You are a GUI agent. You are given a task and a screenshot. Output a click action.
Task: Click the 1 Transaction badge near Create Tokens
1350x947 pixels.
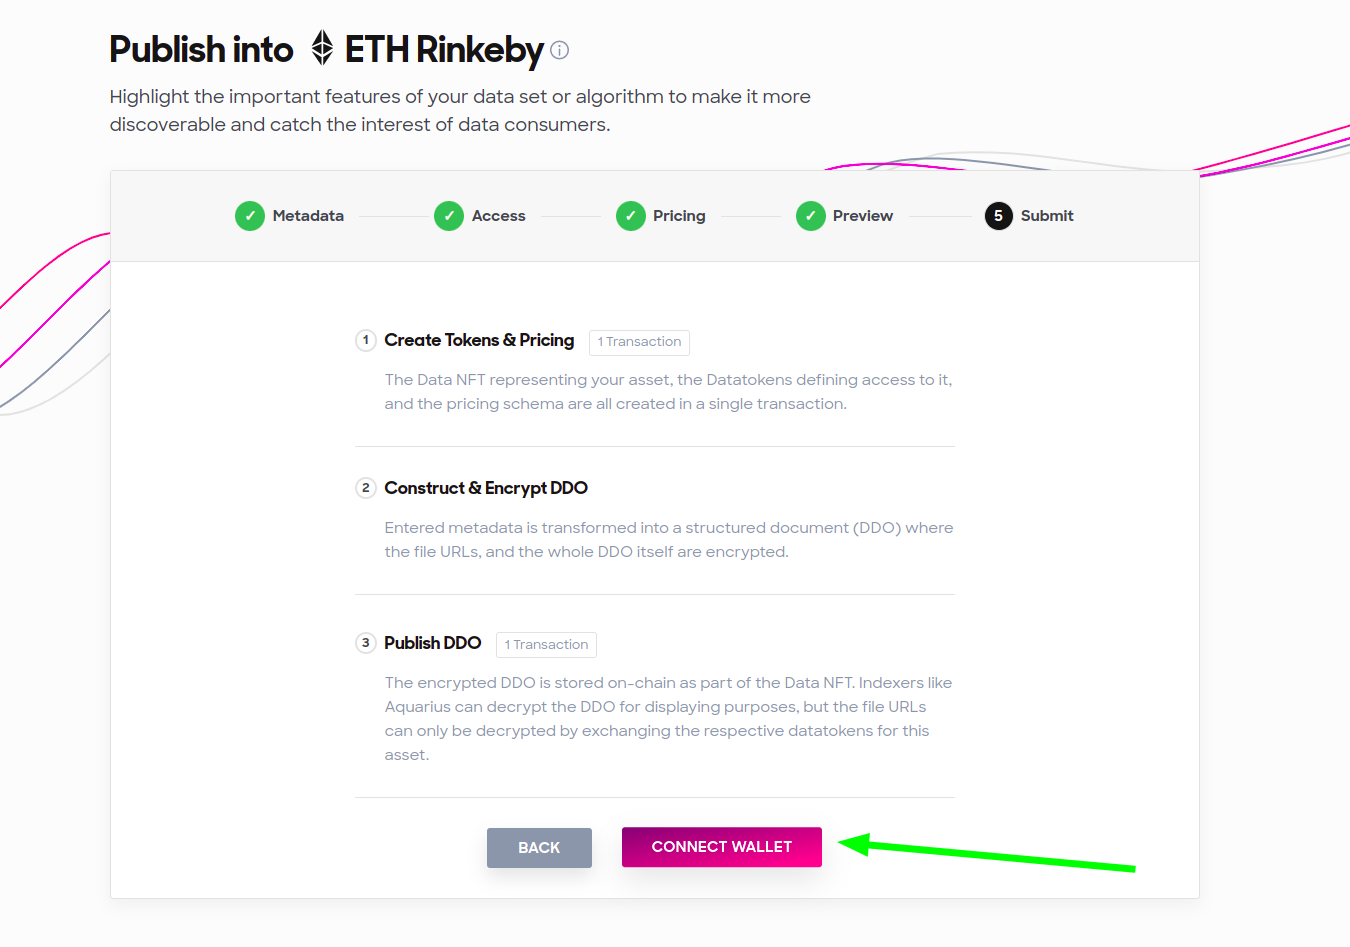(639, 342)
